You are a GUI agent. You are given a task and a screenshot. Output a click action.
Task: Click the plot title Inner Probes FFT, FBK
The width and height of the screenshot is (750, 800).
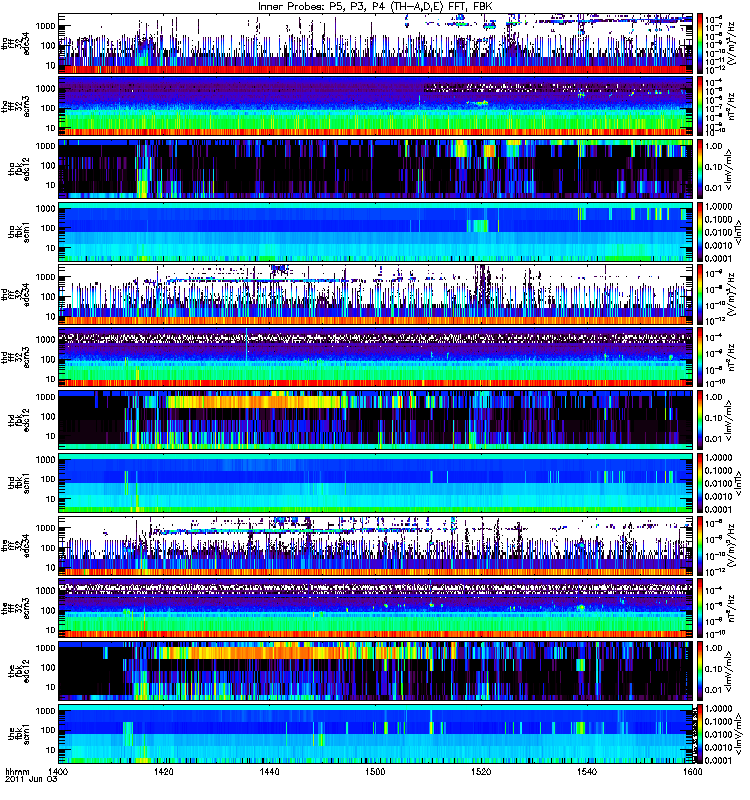point(375,6)
